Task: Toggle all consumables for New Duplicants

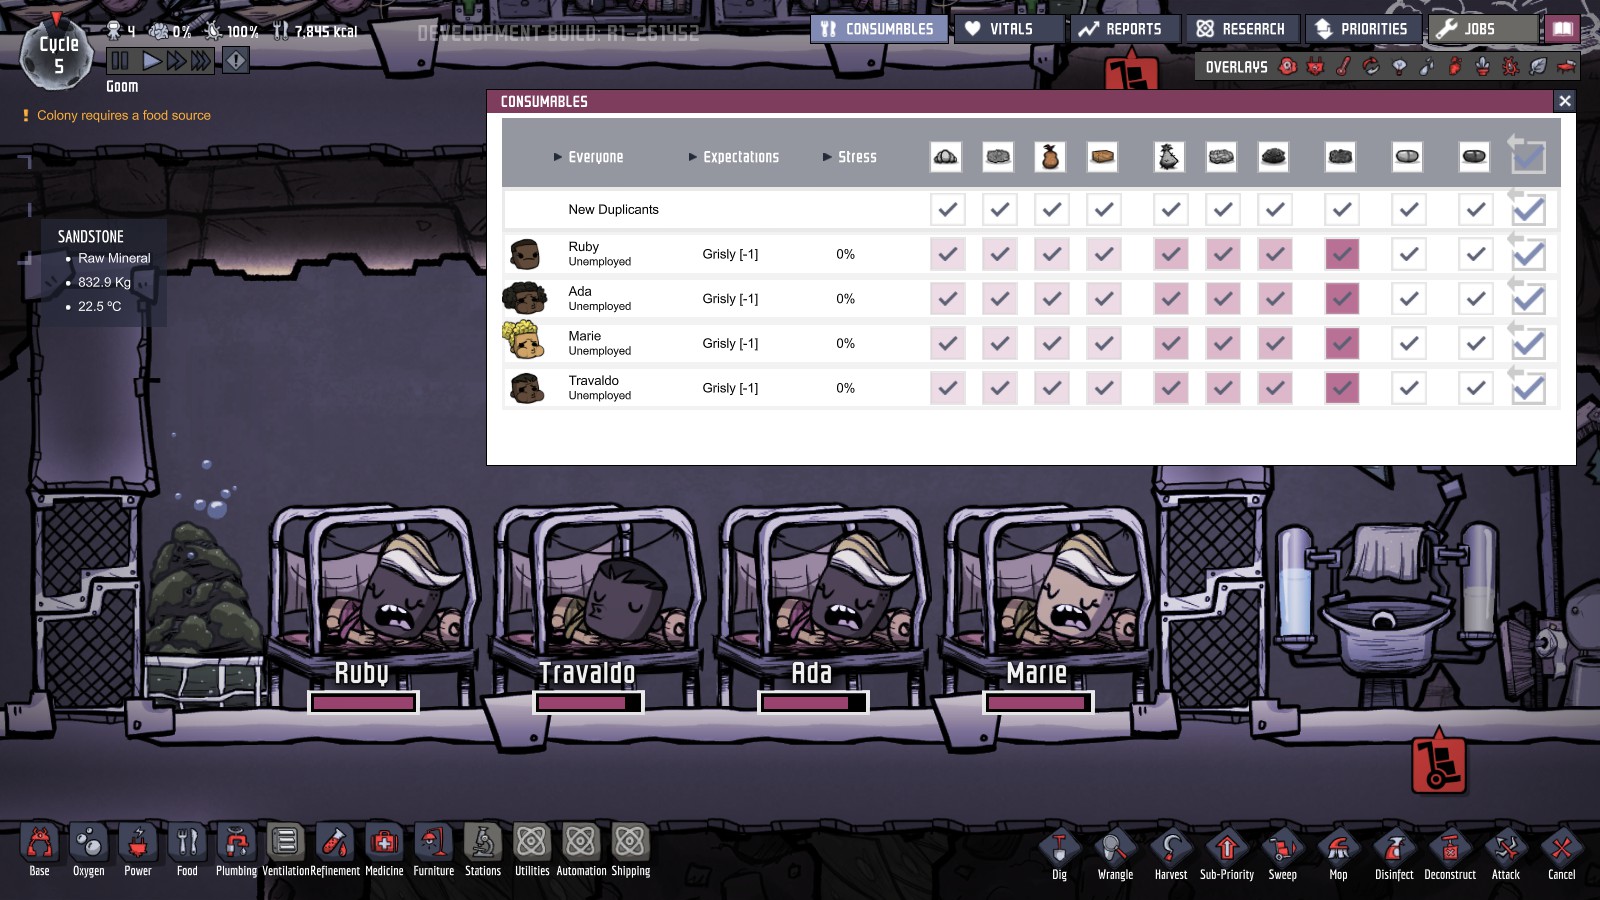Action: click(1528, 209)
